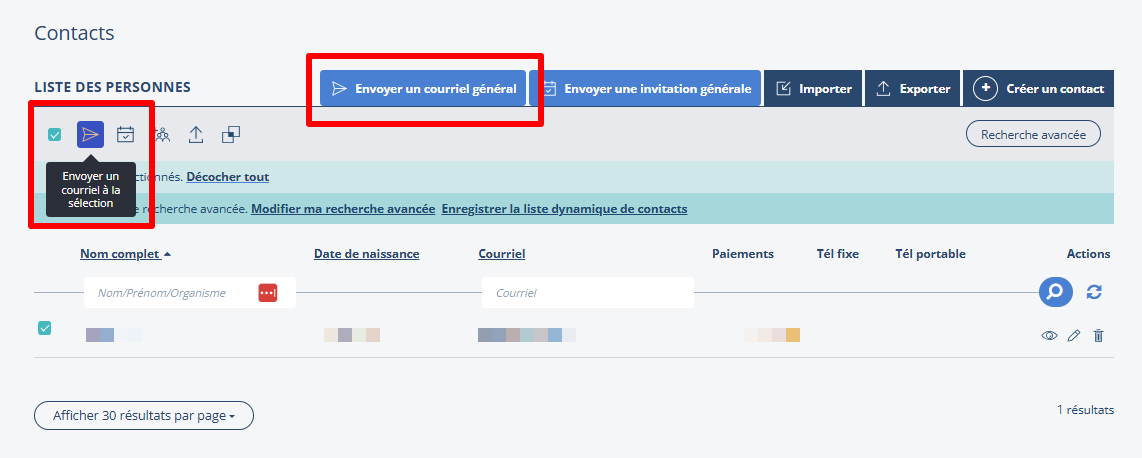Delete the contact with the trash icon
The width and height of the screenshot is (1142, 458).
coord(1098,336)
